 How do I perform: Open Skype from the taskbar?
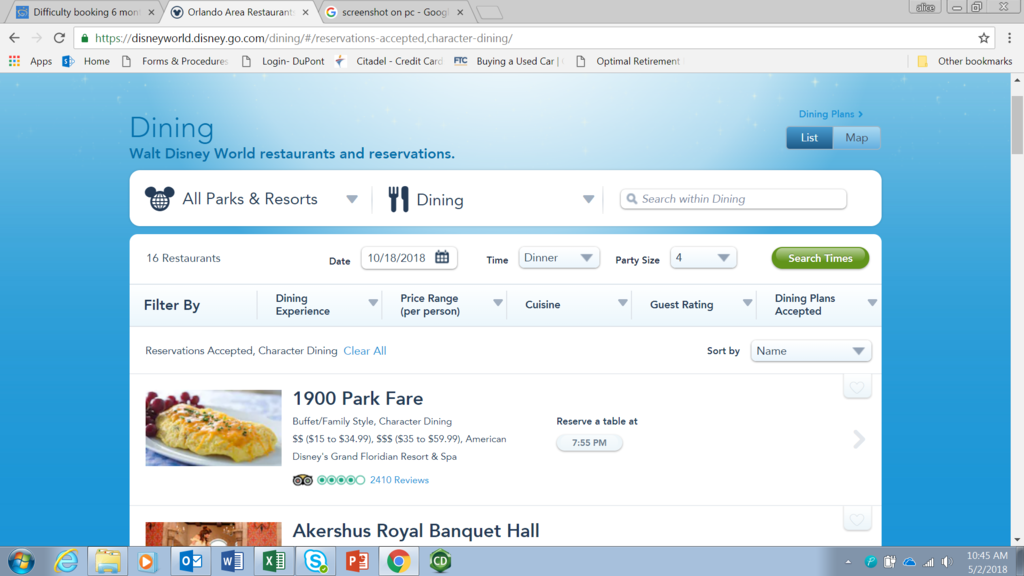[x=315, y=561]
